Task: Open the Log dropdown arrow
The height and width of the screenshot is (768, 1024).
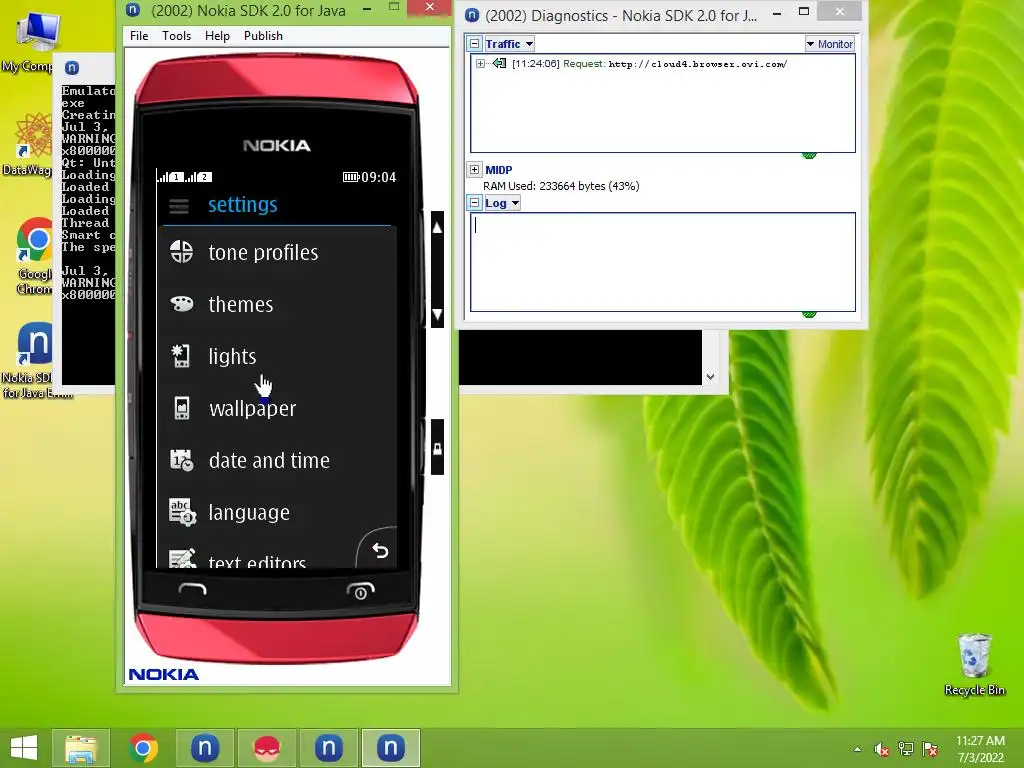Action: coord(515,202)
